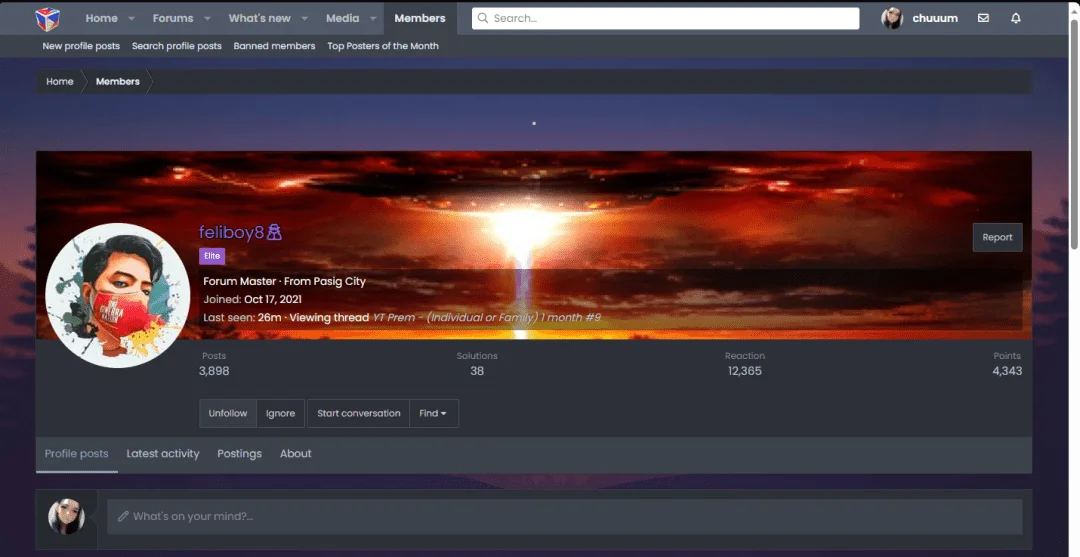Screen dimensions: 1080x557
Task: Click the Posts count 3,898
Action: 214,371
